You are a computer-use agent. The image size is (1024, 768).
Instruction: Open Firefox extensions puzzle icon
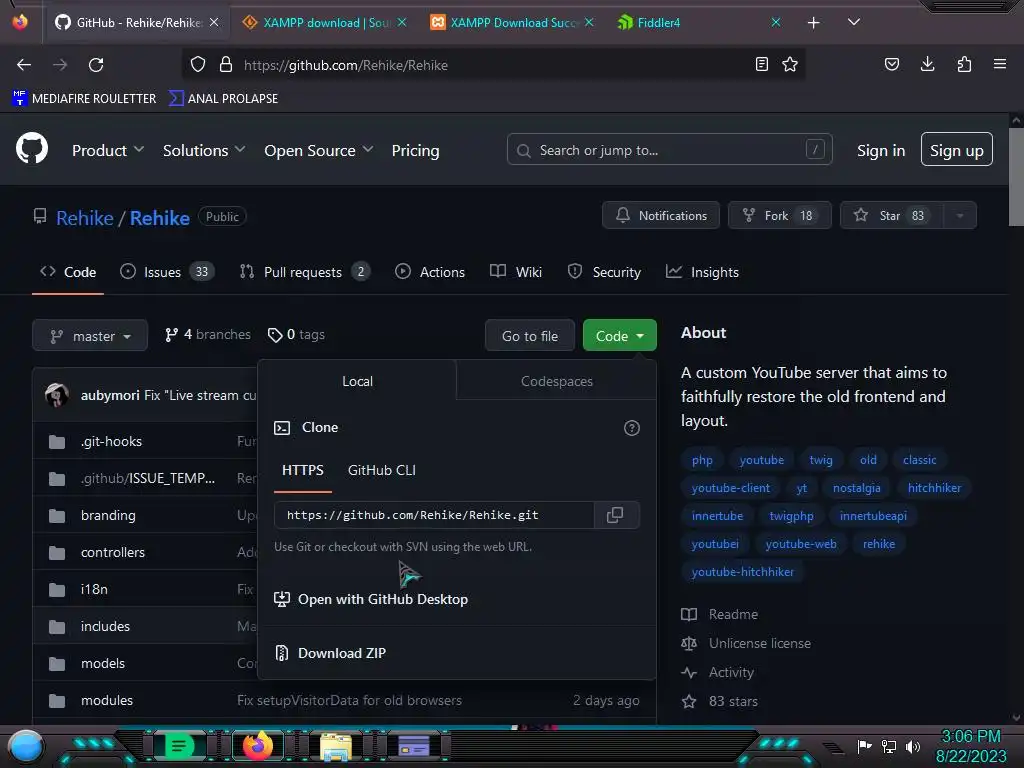(x=964, y=64)
